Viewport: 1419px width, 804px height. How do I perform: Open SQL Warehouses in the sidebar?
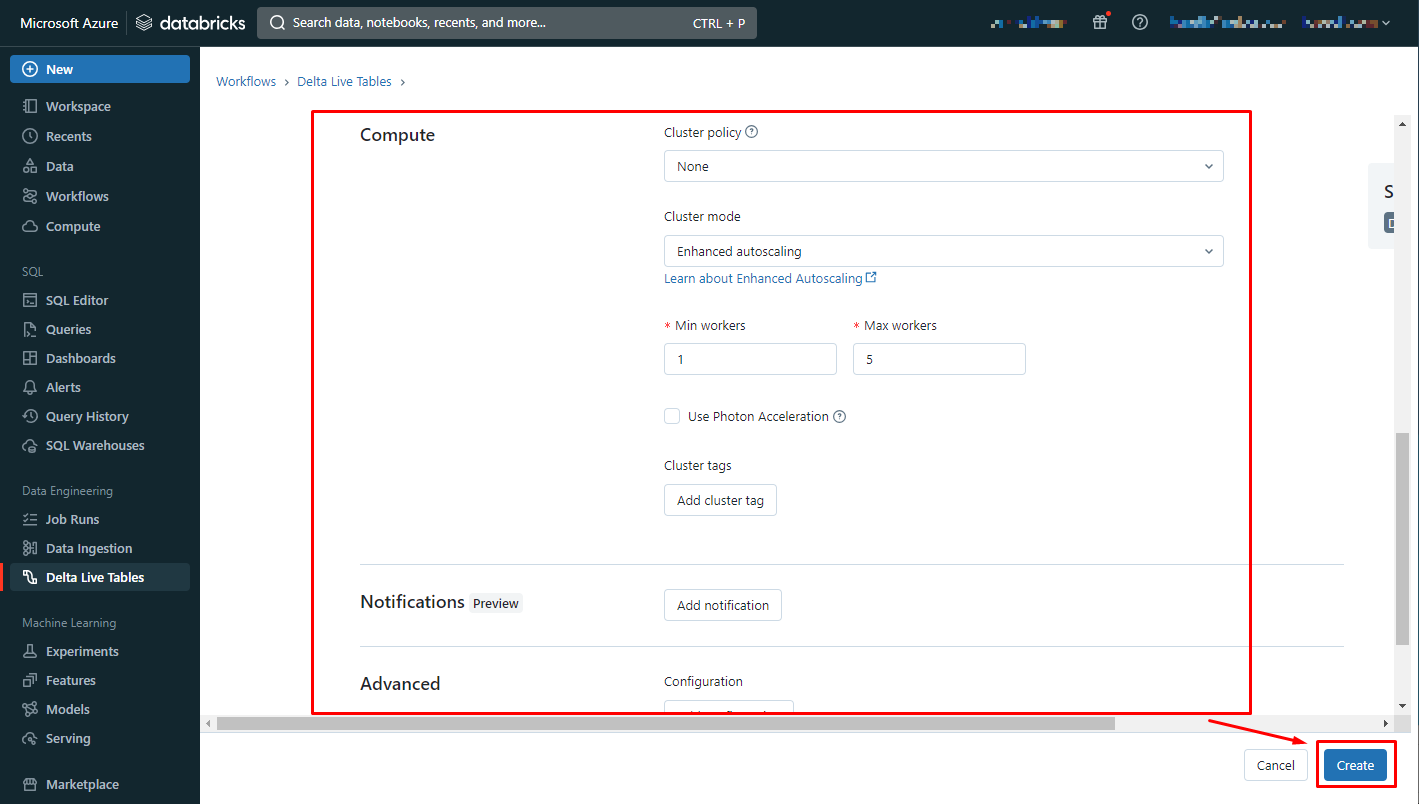[x=95, y=445]
